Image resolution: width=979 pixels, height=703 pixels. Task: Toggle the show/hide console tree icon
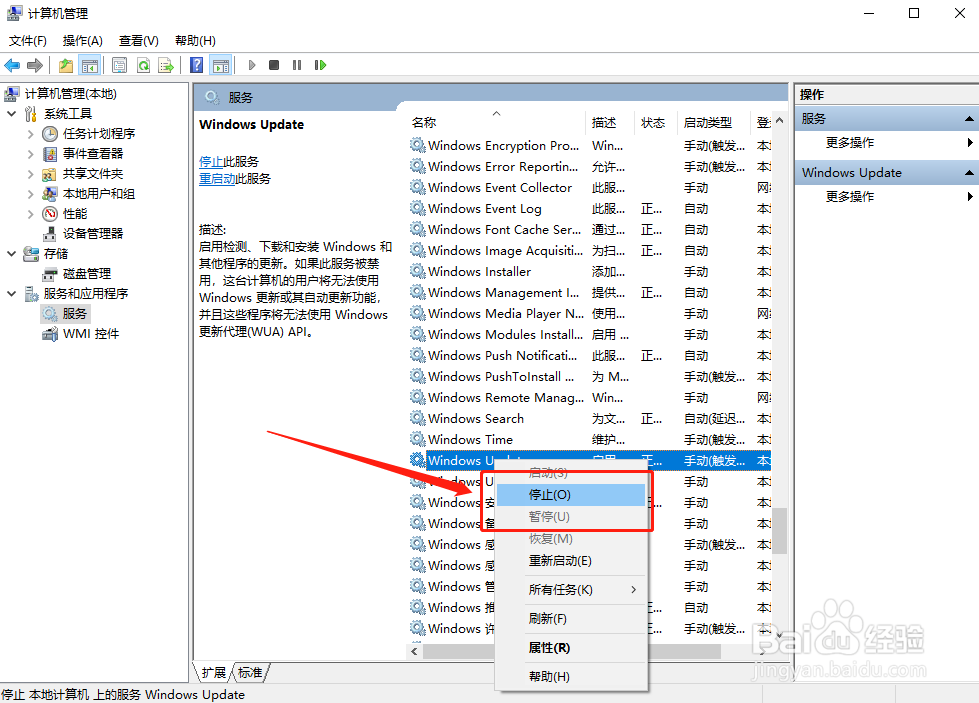pyautogui.click(x=90, y=65)
